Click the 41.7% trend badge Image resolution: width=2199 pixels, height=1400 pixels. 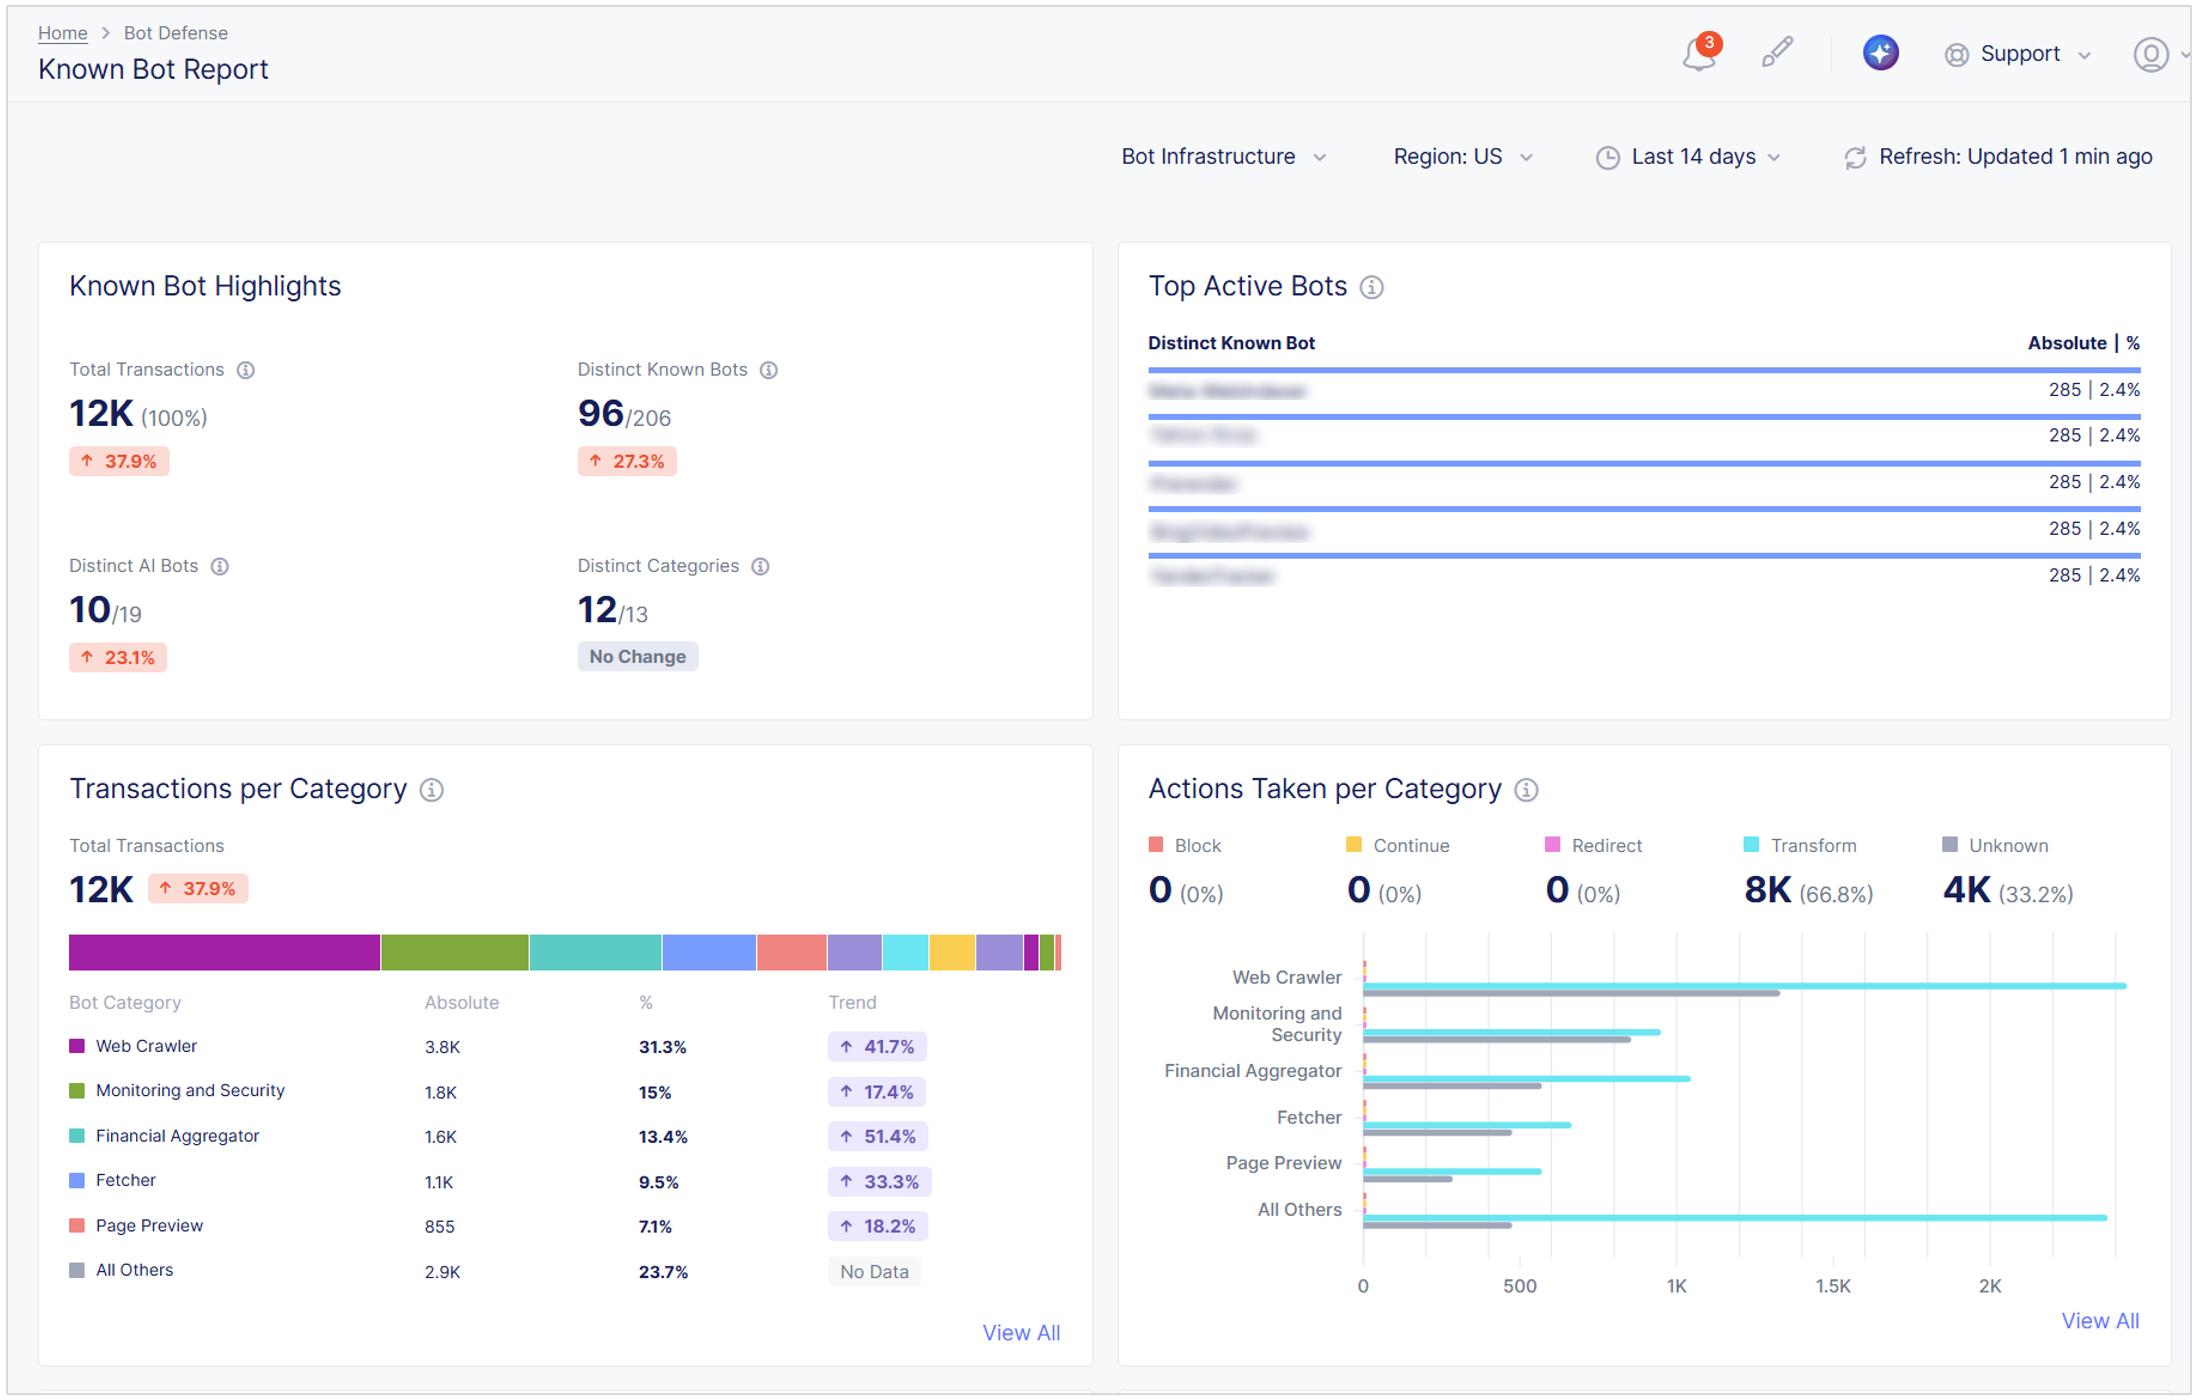pyautogui.click(x=877, y=1047)
